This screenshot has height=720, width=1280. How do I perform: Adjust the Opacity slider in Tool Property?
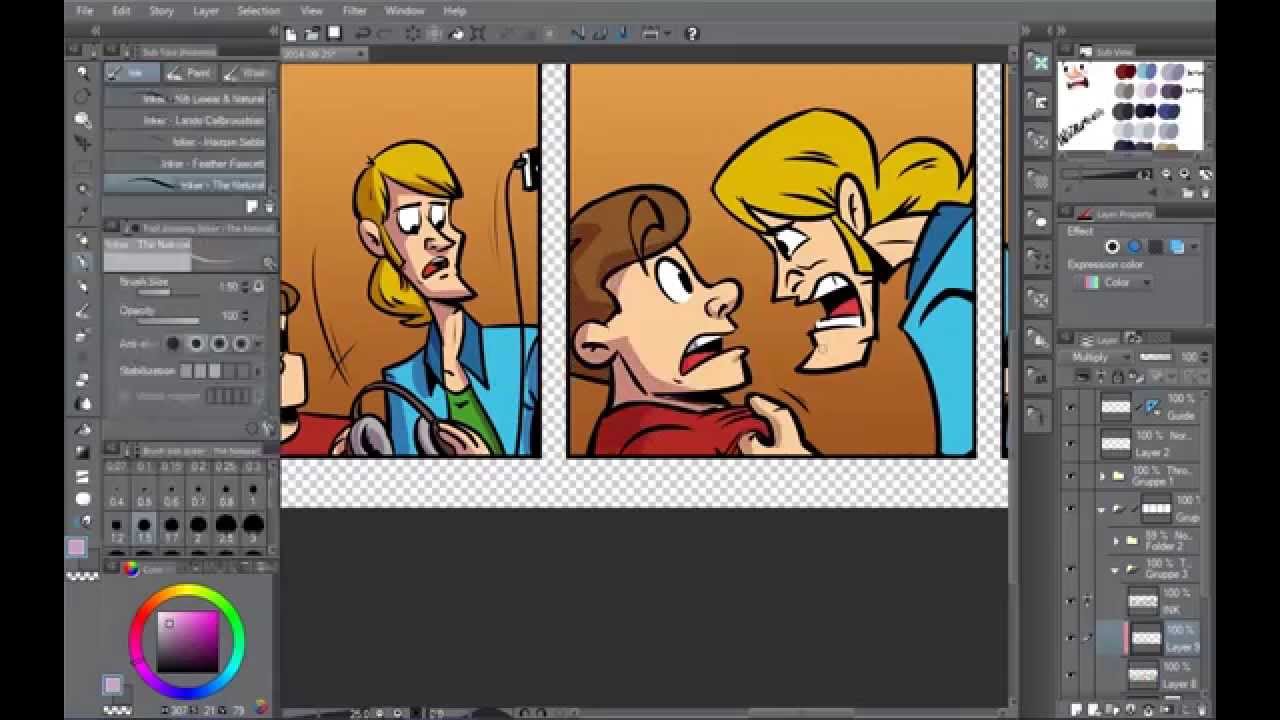click(x=168, y=321)
